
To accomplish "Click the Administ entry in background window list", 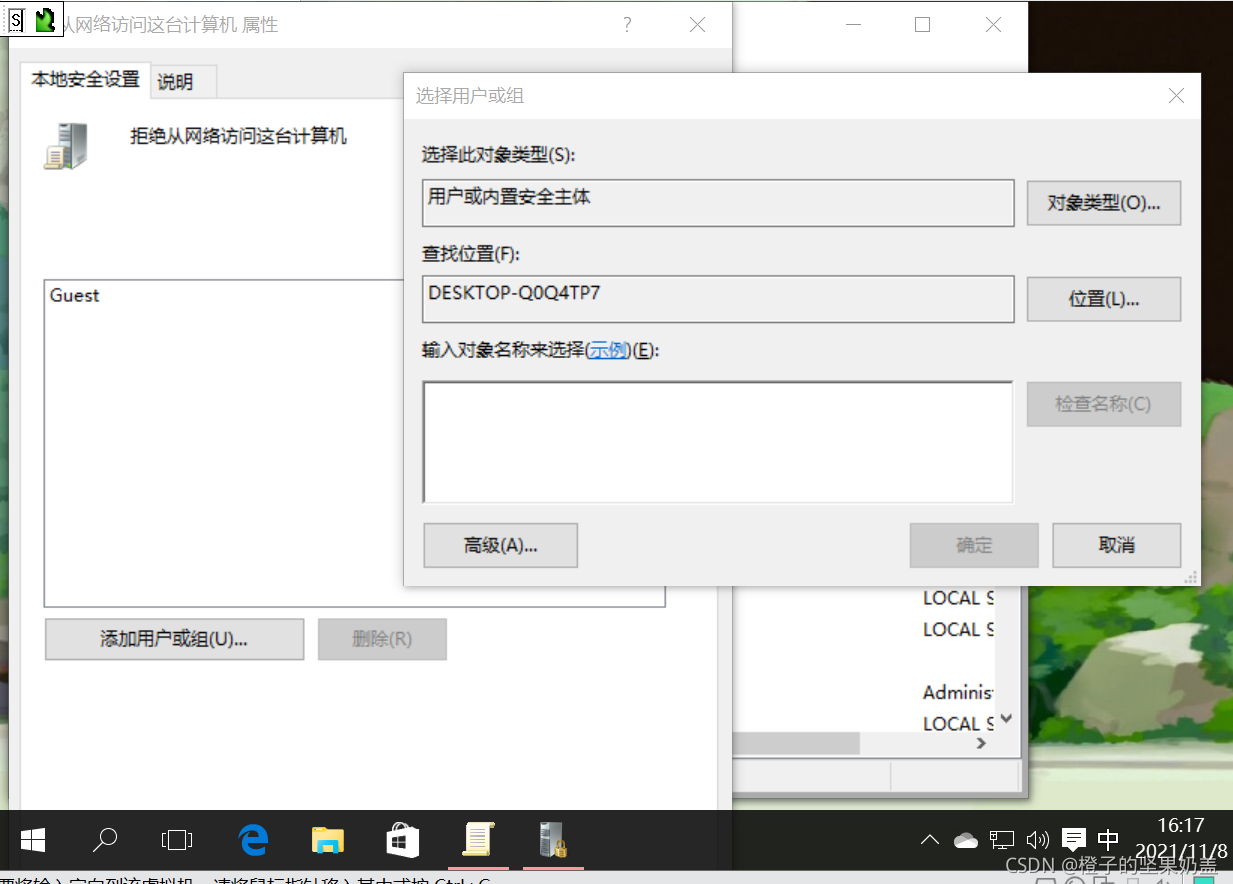I will 958,692.
